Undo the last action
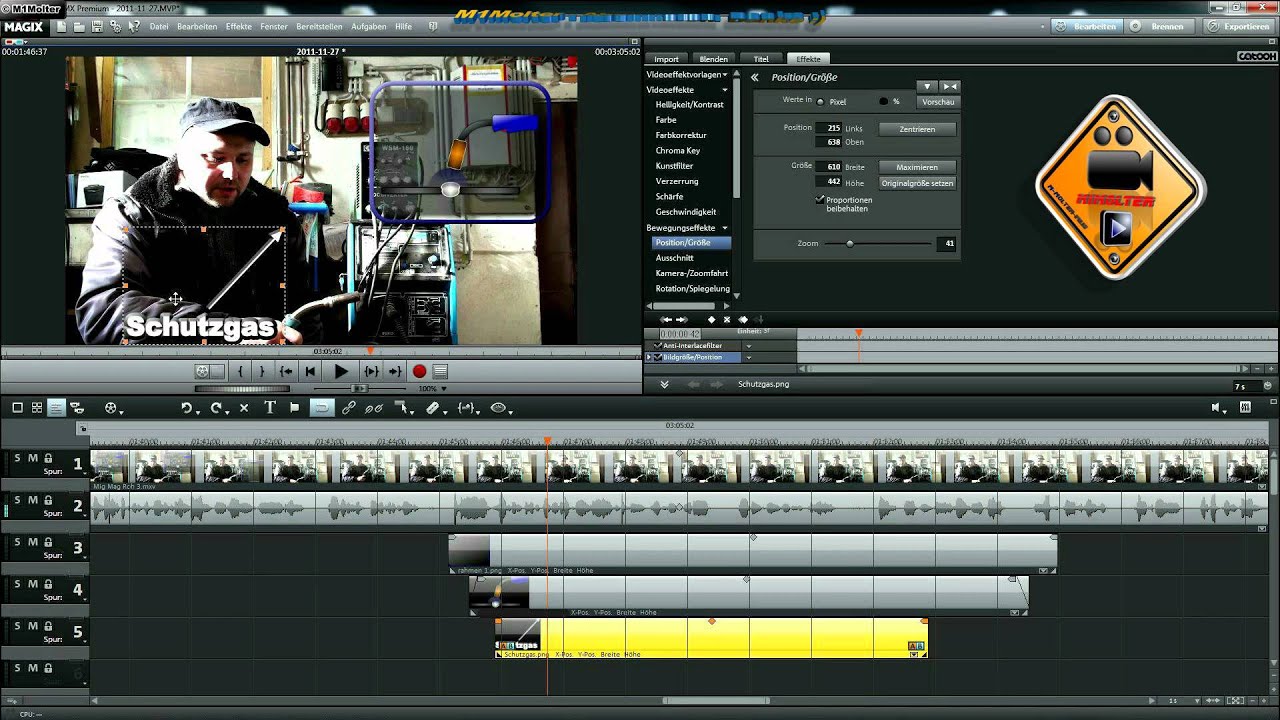 click(x=187, y=408)
